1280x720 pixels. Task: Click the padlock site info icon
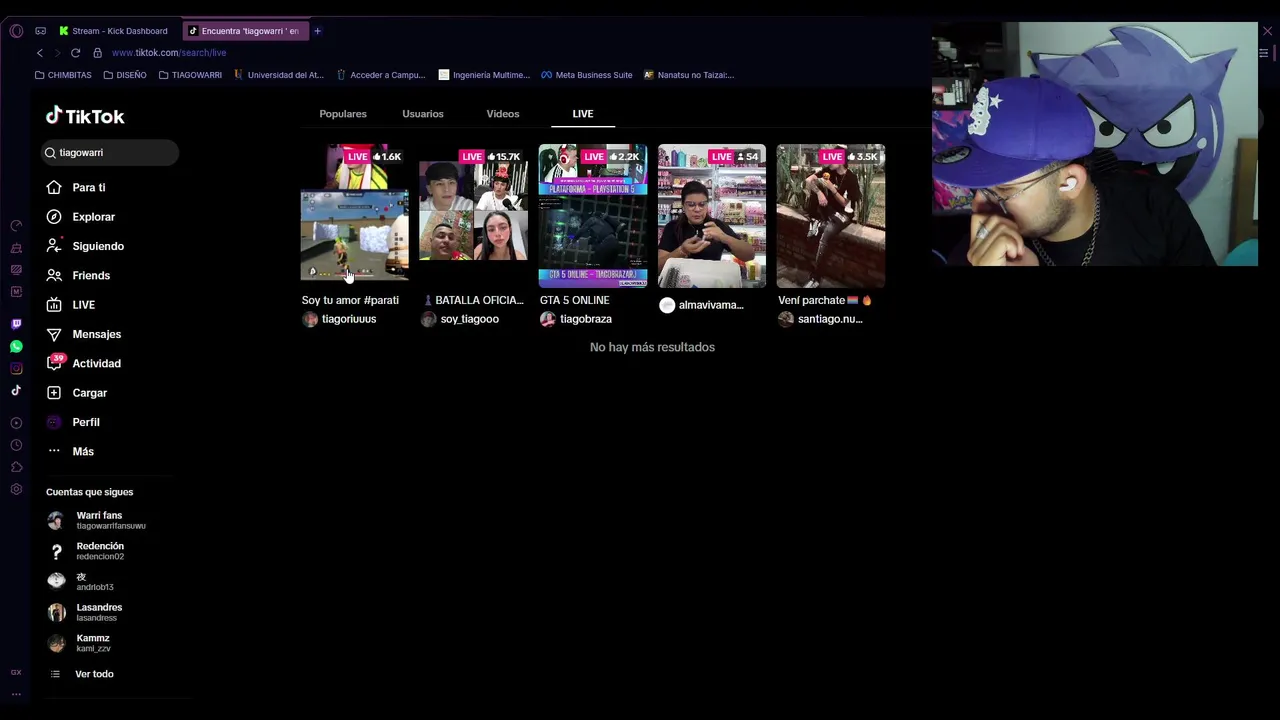point(97,52)
